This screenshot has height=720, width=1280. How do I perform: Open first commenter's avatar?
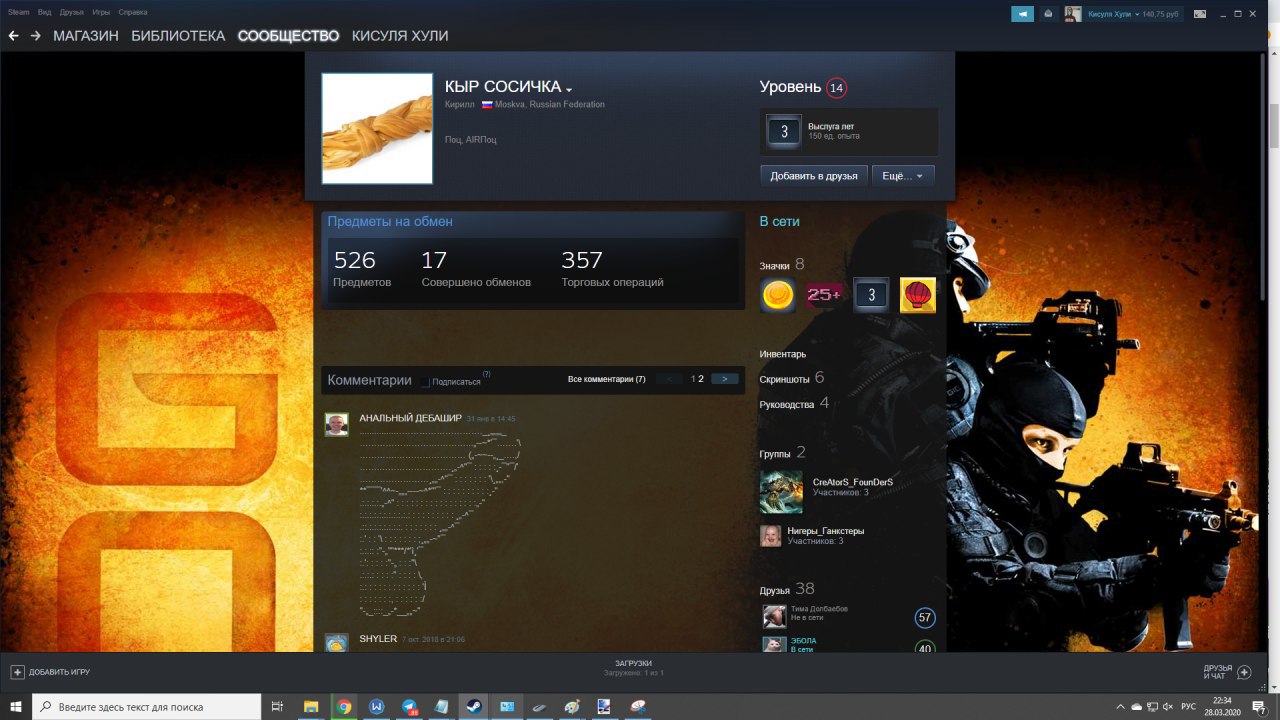(x=336, y=424)
